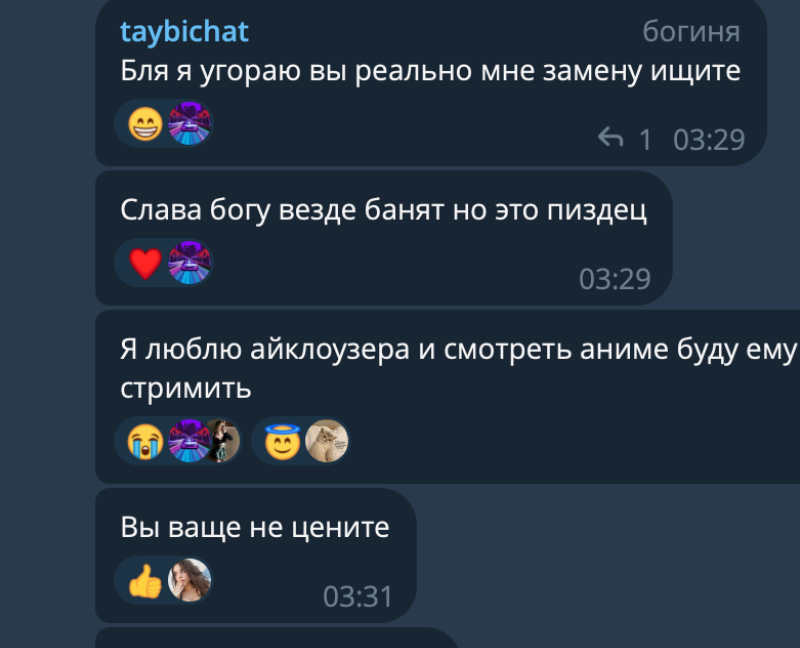Select the айклоузера anime streaming message
This screenshot has width=800, height=648.
pyautogui.click(x=458, y=368)
